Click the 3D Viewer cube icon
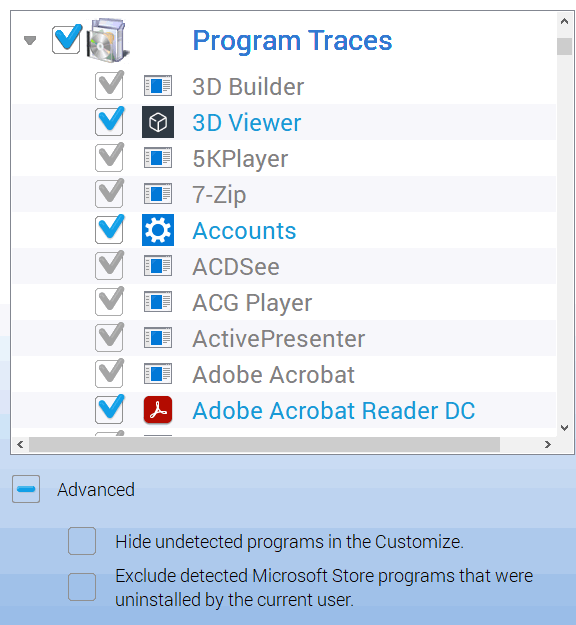576x625 pixels. (158, 122)
